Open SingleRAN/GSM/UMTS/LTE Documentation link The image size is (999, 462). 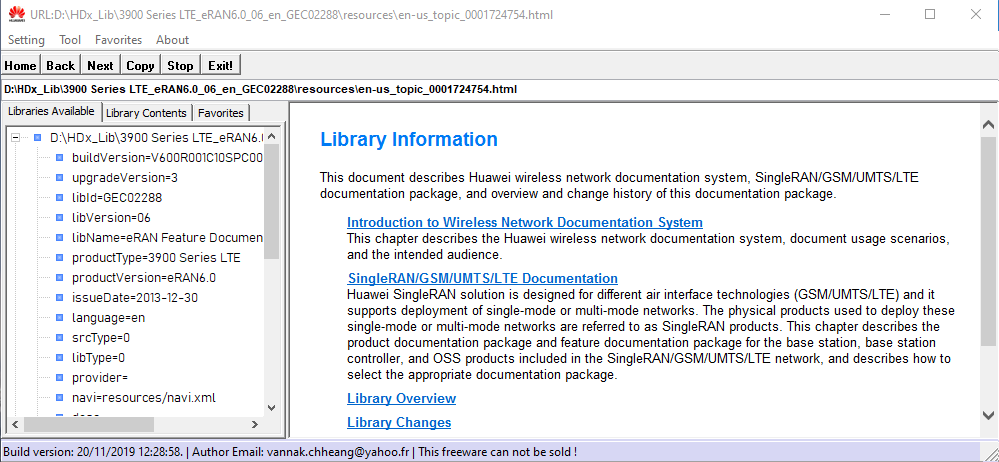coord(483,278)
